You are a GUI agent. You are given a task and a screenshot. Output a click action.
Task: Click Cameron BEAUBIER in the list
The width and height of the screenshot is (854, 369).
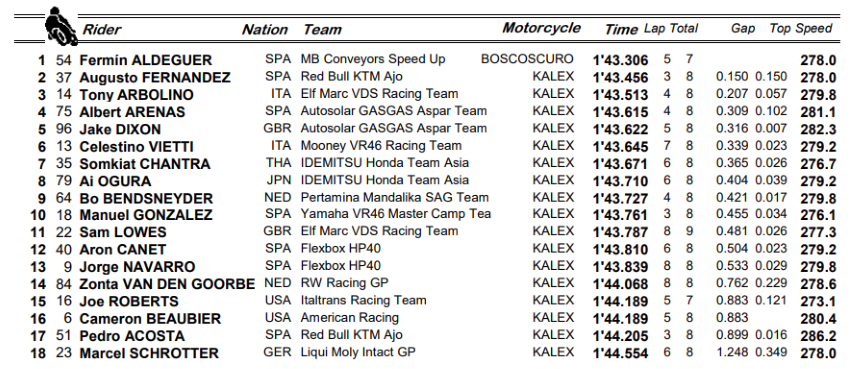[x=150, y=318]
